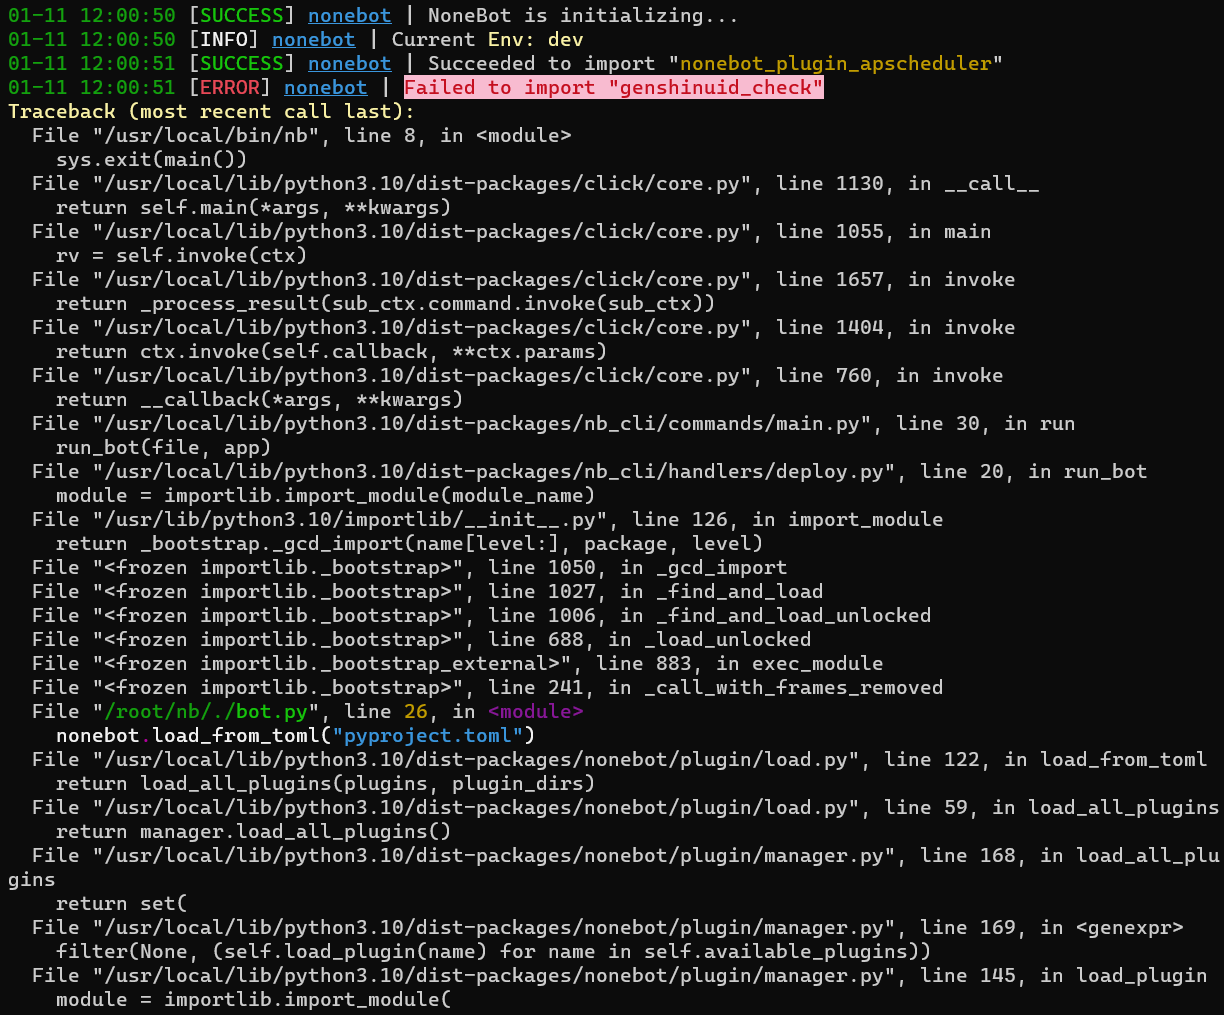Click the manager.py line 169 in <genexpr>

tap(607, 927)
